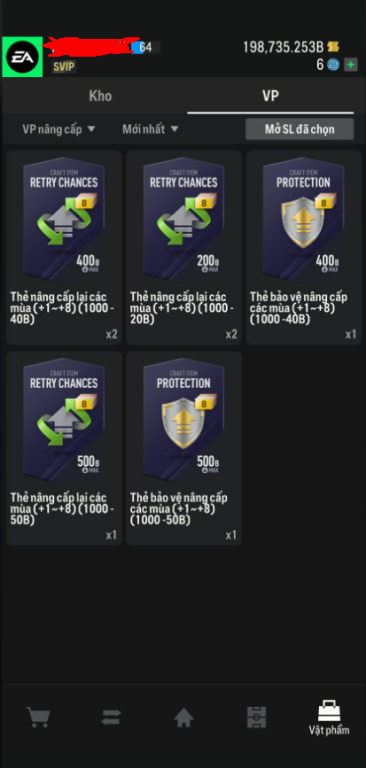Tap the blue MC points coin icon
This screenshot has width=366, height=768.
(x=334, y=65)
